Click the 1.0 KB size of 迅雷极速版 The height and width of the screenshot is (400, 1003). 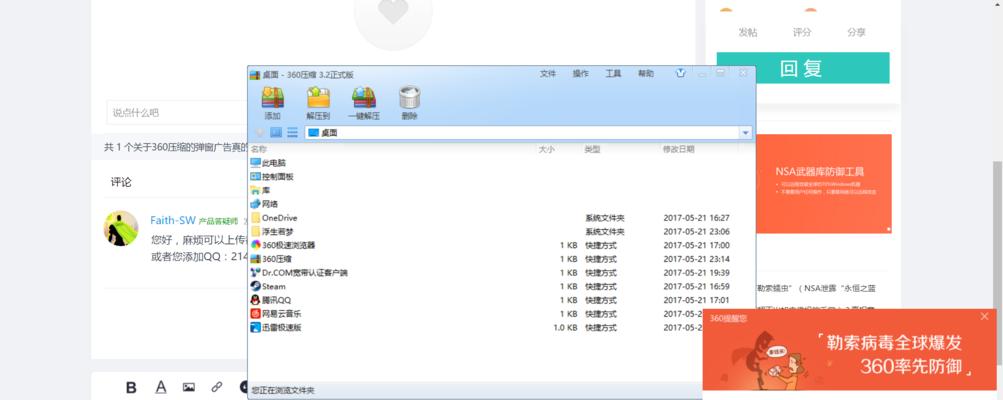[x=565, y=328]
